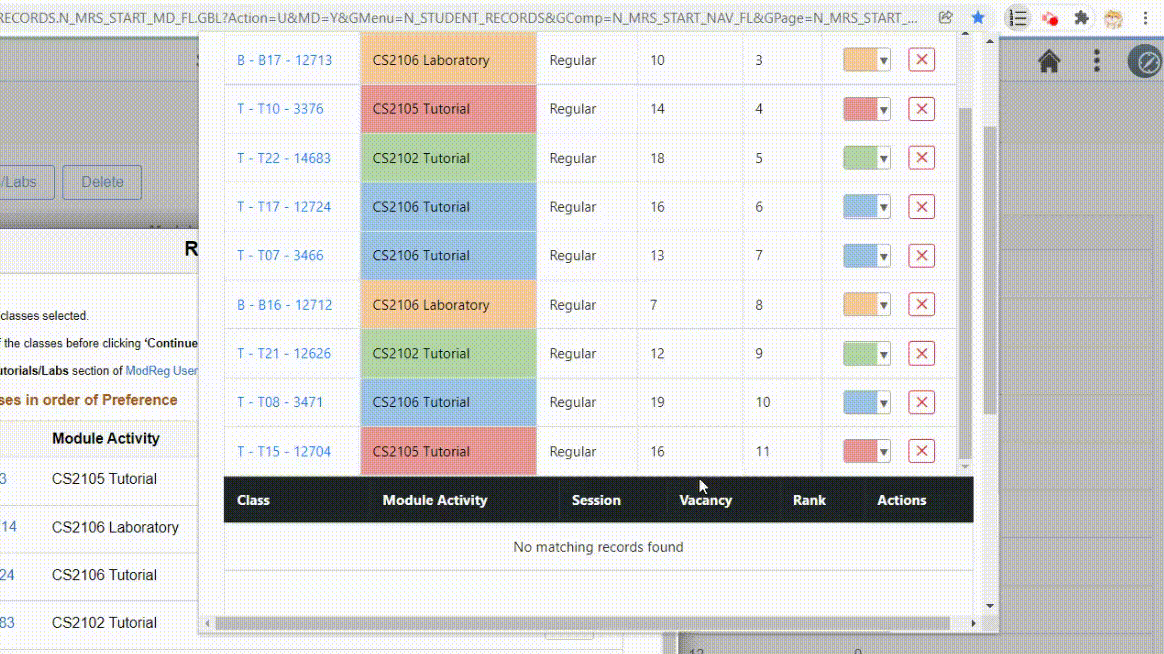Open color dropdown for B16 - 12712 row
This screenshot has height=654, width=1164.
click(x=883, y=304)
